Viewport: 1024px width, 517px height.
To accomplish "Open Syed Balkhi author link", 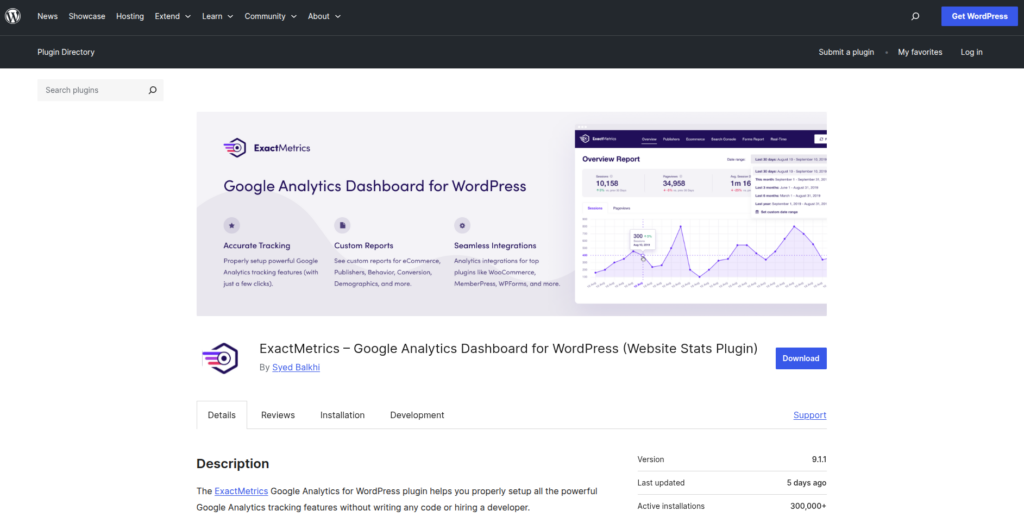I will [x=296, y=368].
